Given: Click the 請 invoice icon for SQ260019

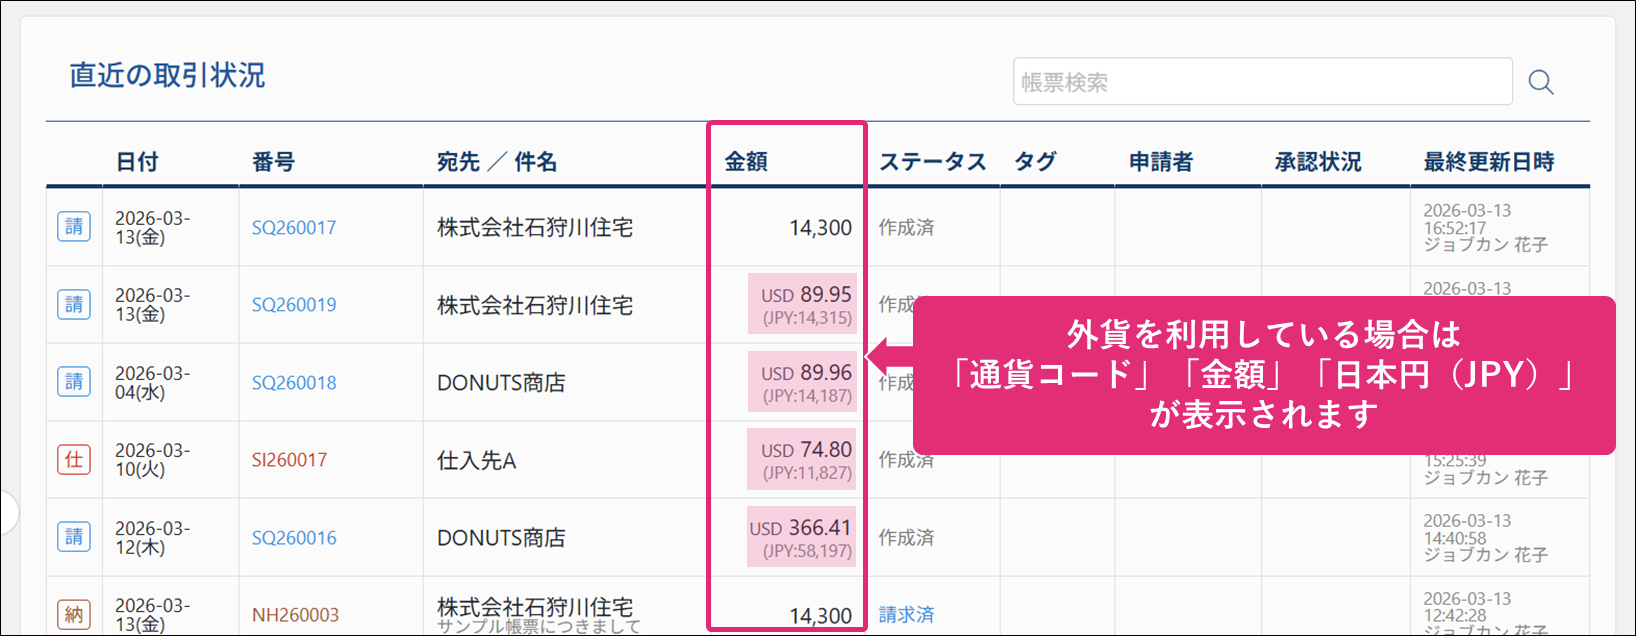Looking at the screenshot, I should pyautogui.click(x=74, y=304).
